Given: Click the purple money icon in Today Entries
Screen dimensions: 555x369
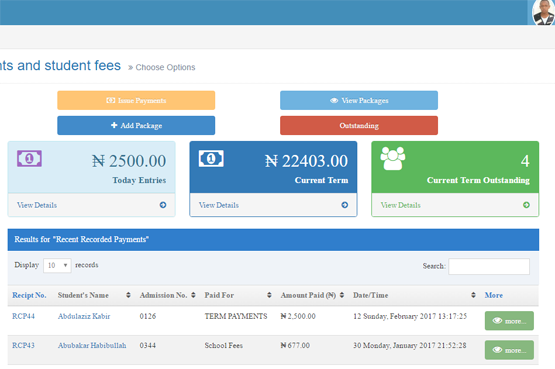Looking at the screenshot, I should coord(29,158).
